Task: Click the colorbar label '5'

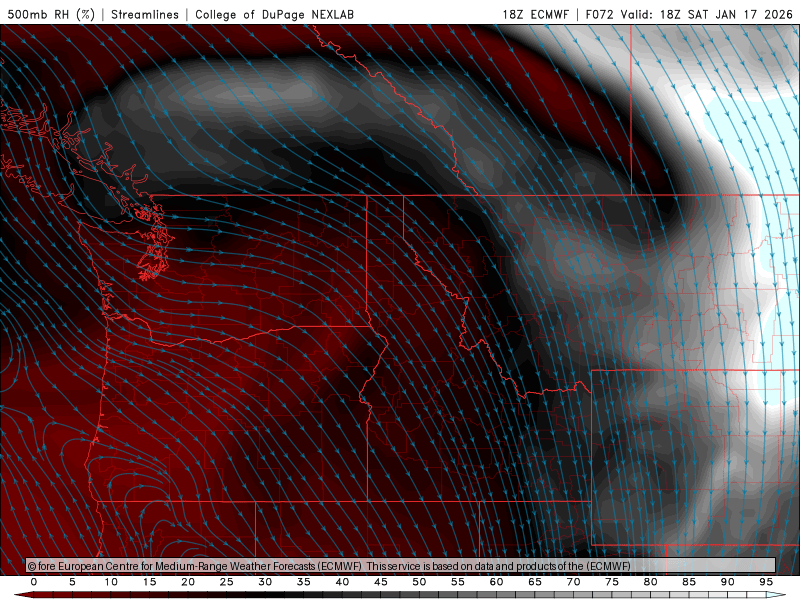Action: 72,582
